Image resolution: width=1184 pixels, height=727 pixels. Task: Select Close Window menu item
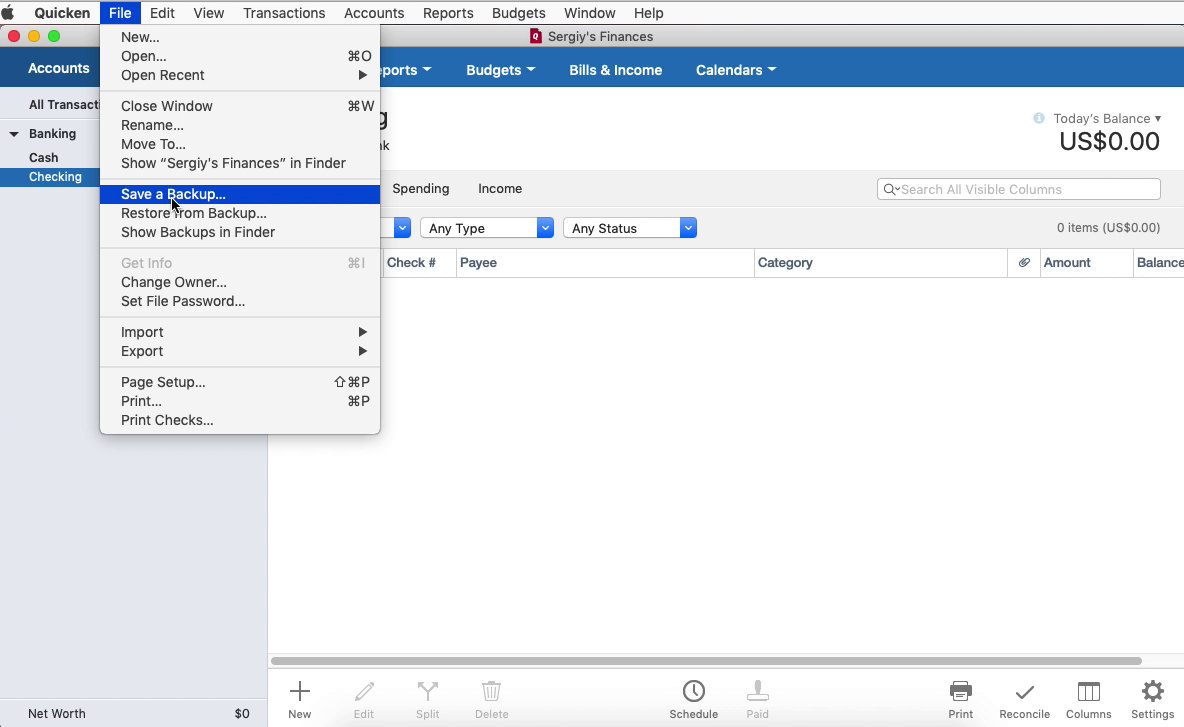point(240,106)
